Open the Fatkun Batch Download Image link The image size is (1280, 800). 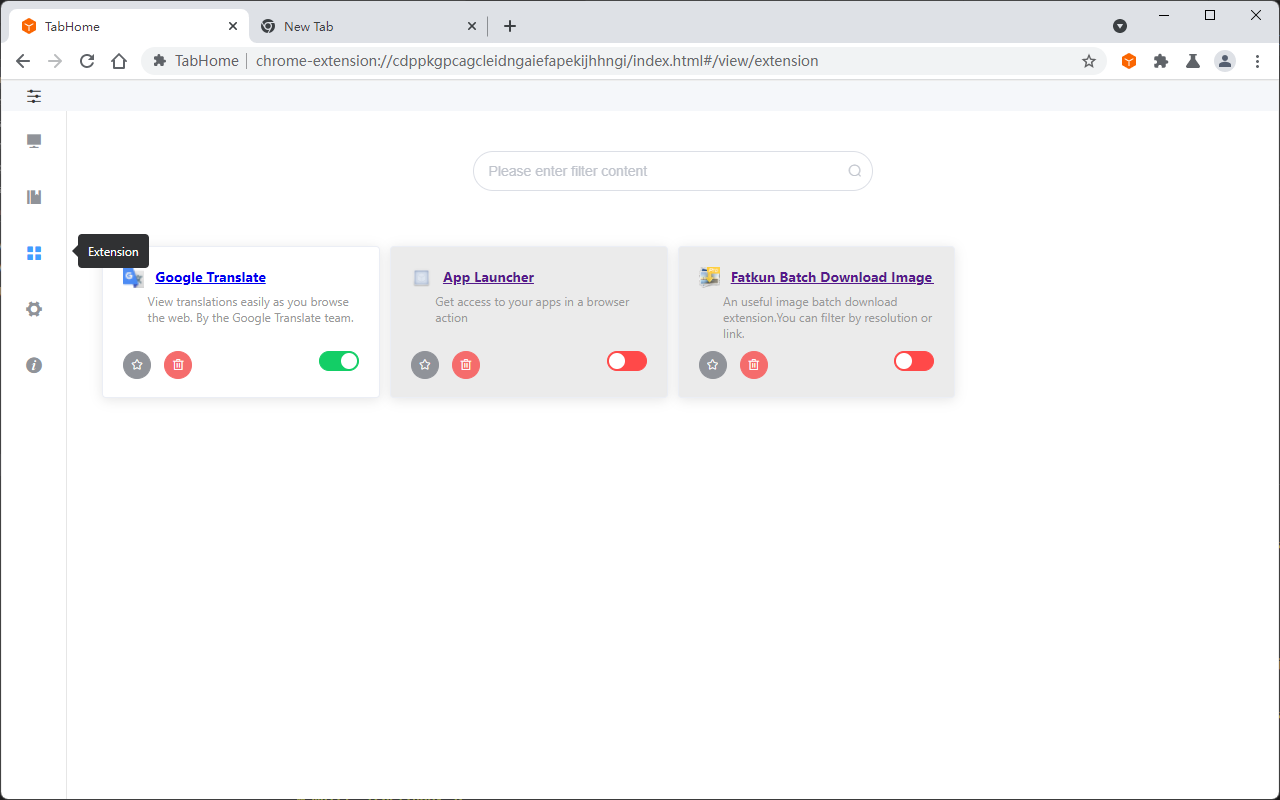click(x=831, y=277)
